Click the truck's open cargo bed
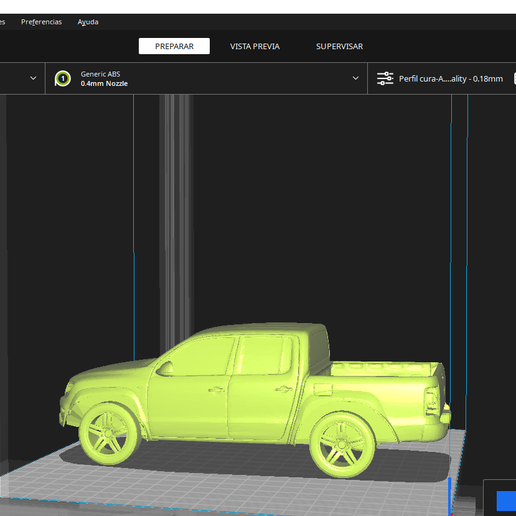516x516 pixels. coord(383,369)
